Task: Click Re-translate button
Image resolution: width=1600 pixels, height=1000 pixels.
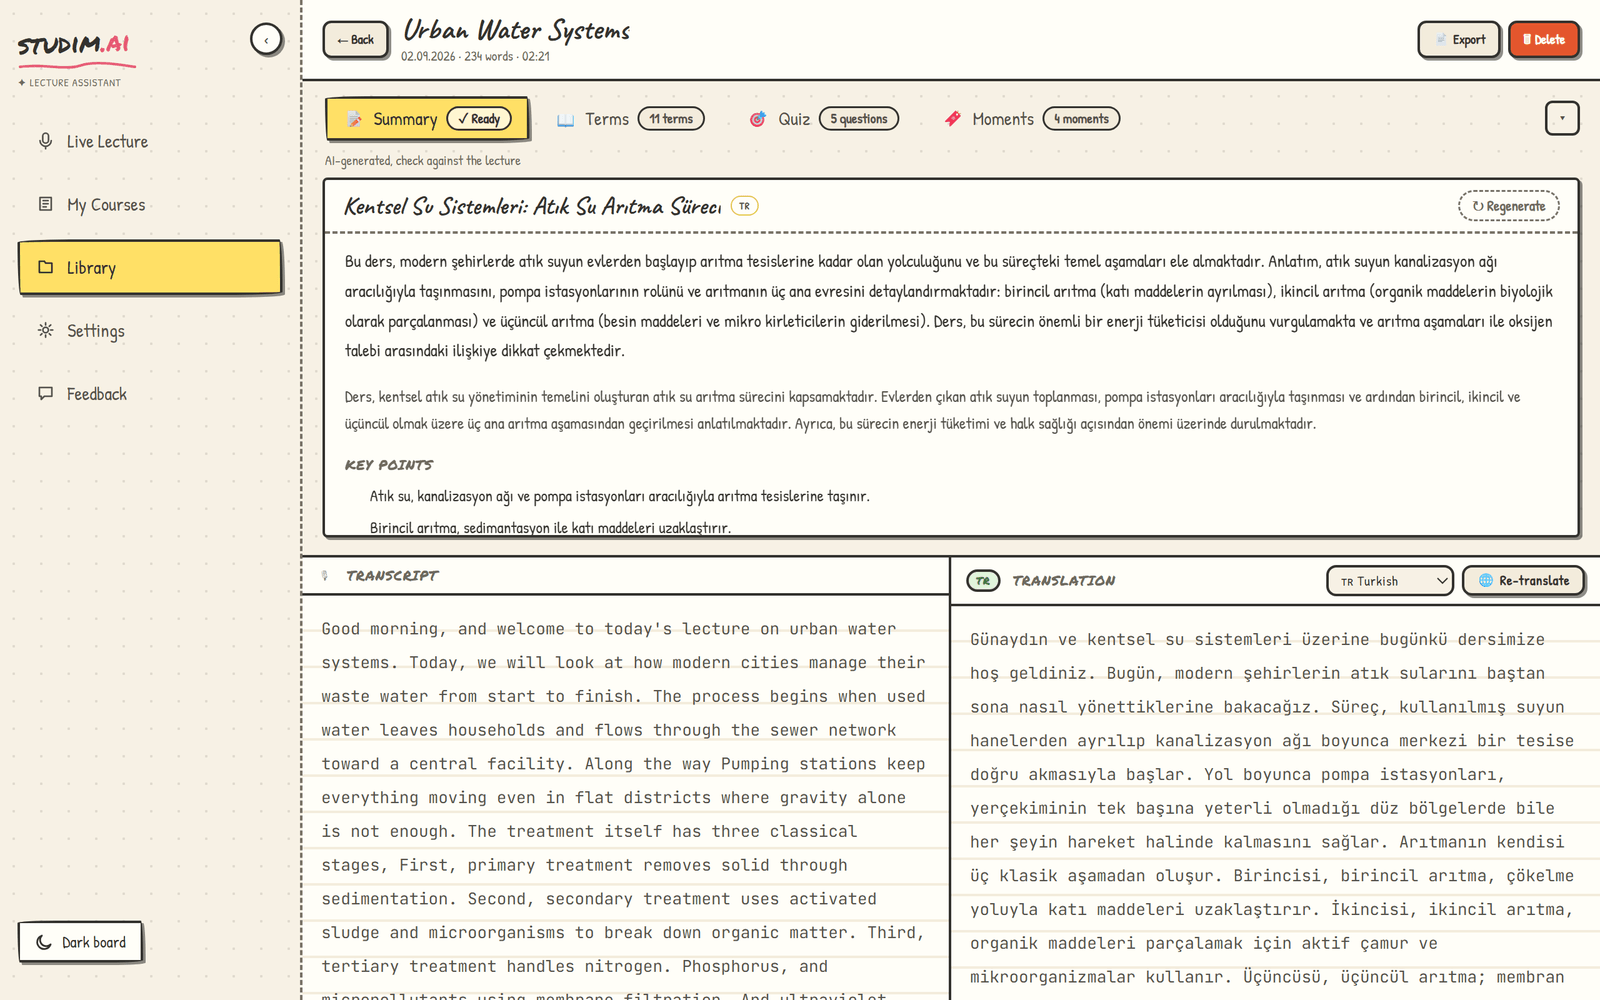Action: pyautogui.click(x=1524, y=581)
